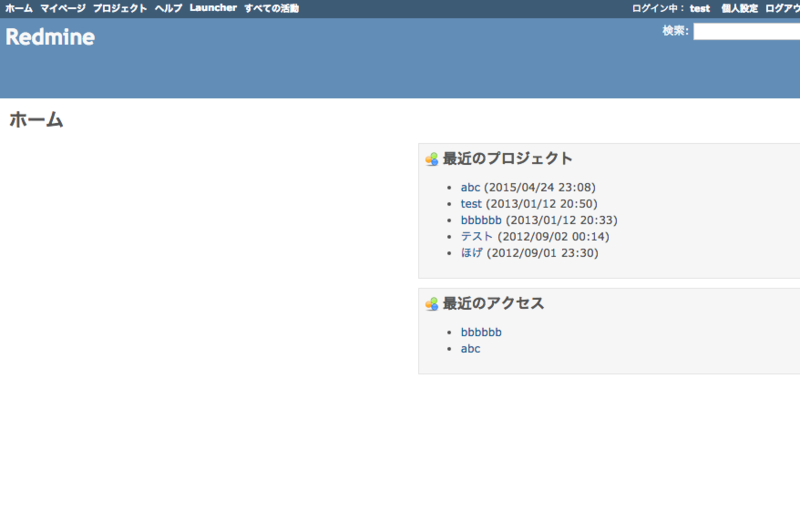Open bbbbbb project dated 2013/01/12

481,220
